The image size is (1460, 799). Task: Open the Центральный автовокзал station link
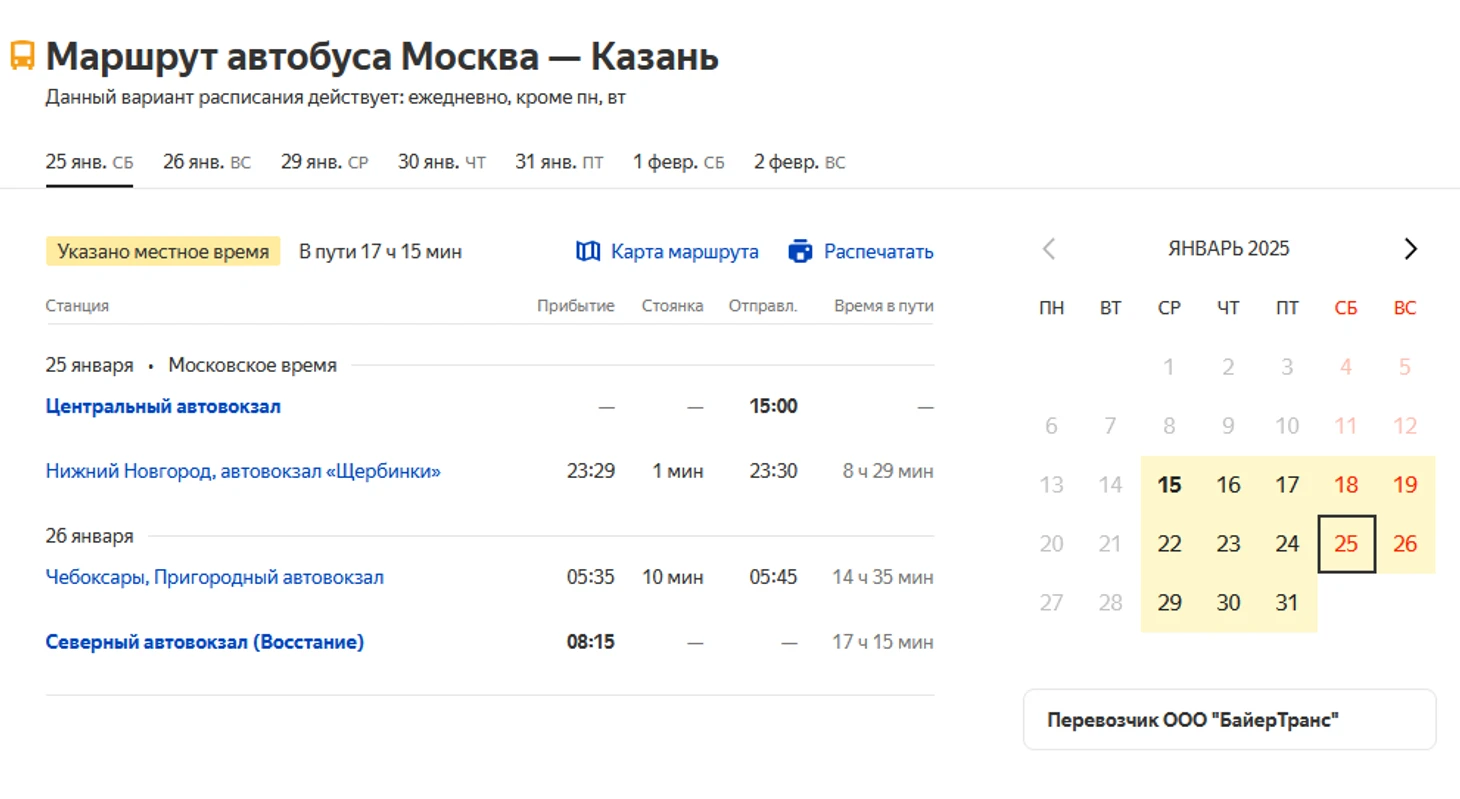tap(163, 406)
